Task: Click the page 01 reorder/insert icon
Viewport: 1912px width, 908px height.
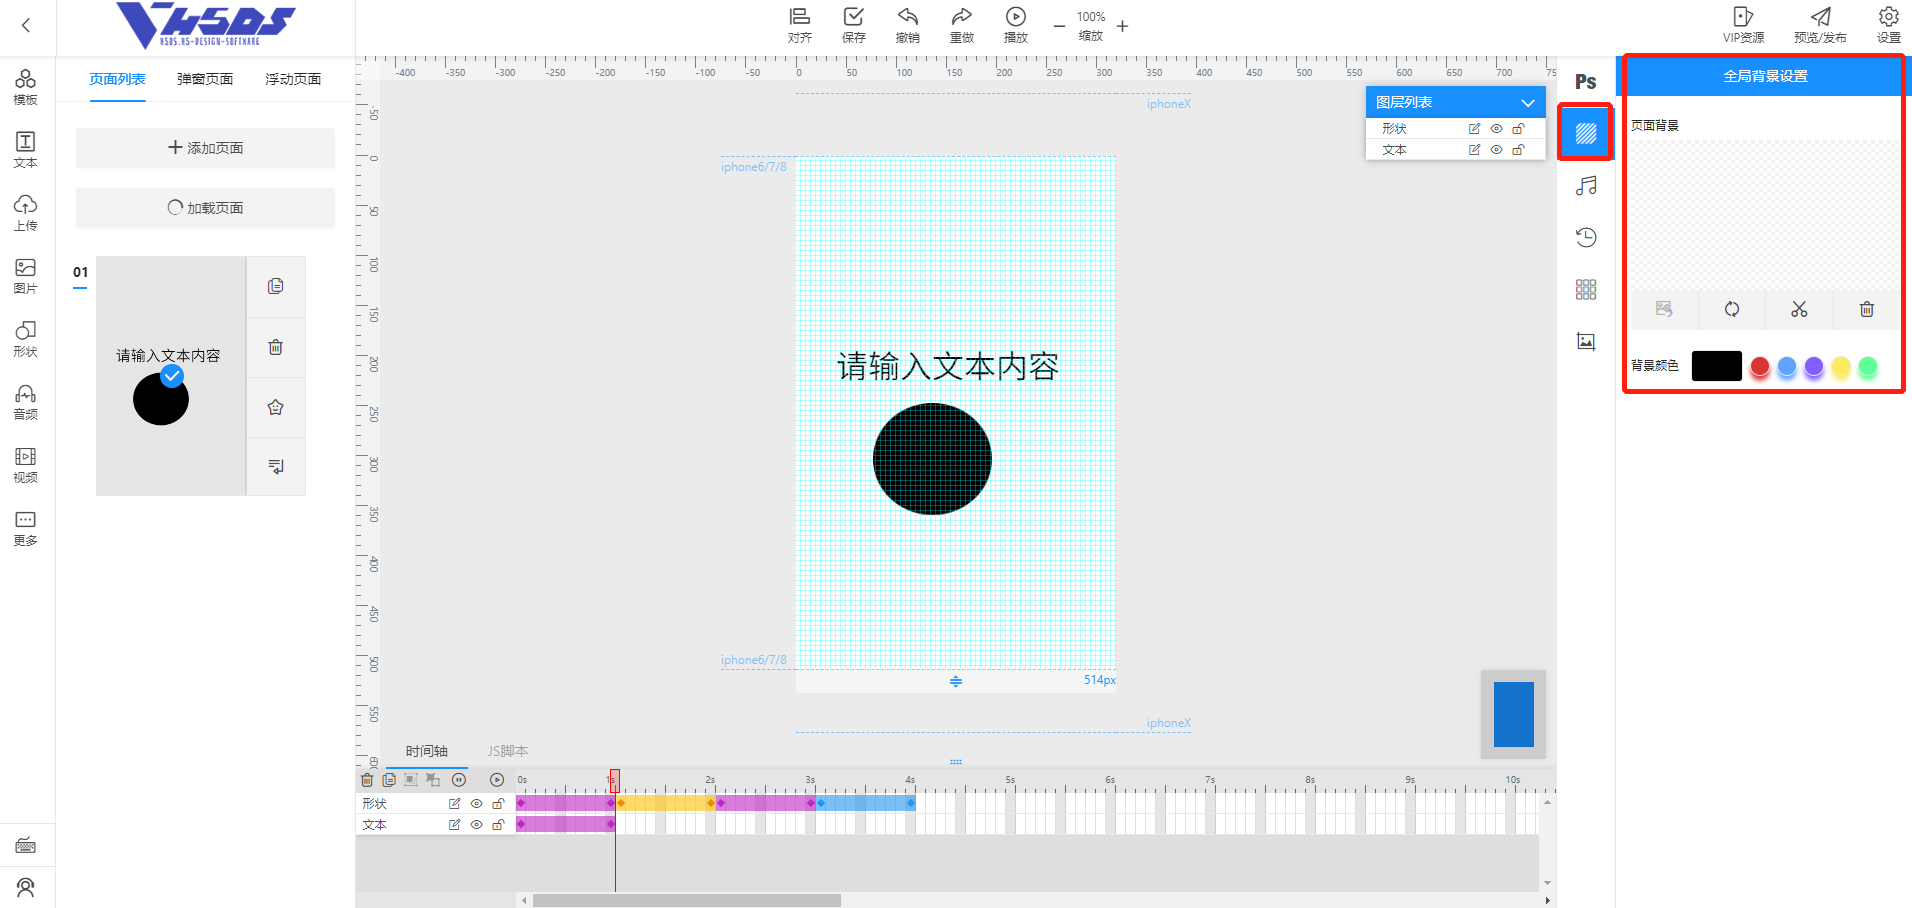Action: coord(276,466)
